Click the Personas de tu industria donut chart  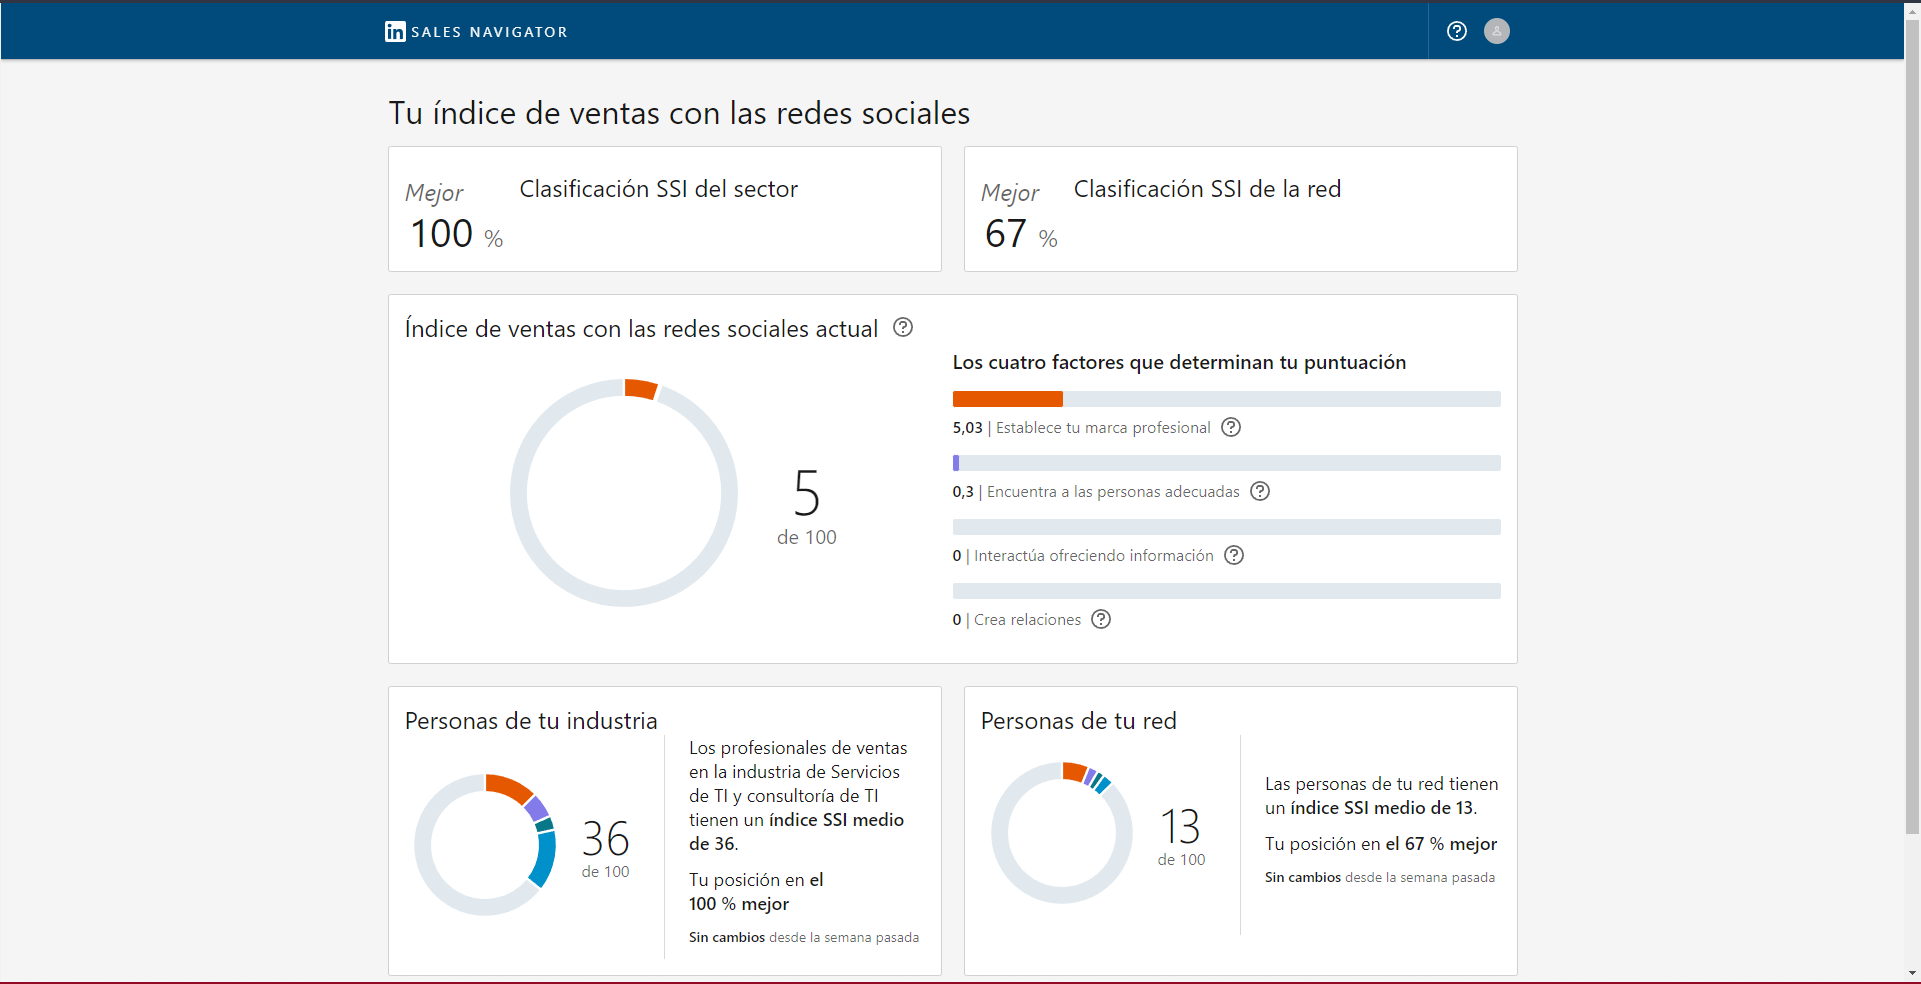pos(485,844)
